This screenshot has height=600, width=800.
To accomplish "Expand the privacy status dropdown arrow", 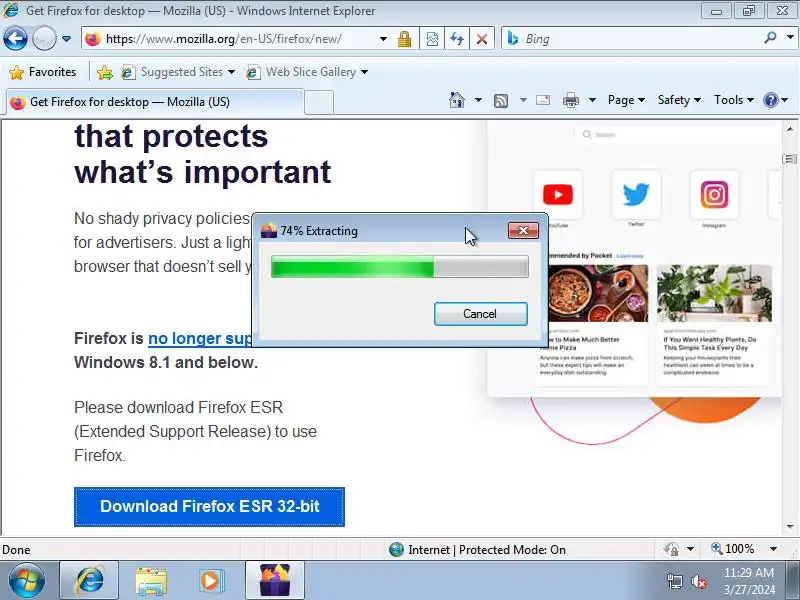I will 690,549.
